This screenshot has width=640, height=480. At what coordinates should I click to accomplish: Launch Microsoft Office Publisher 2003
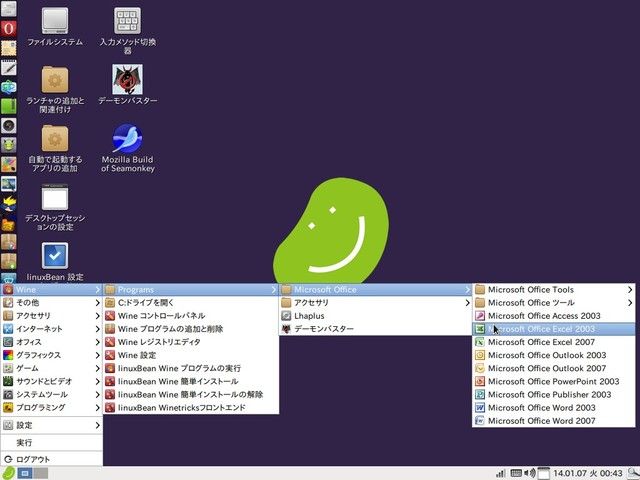553,394
